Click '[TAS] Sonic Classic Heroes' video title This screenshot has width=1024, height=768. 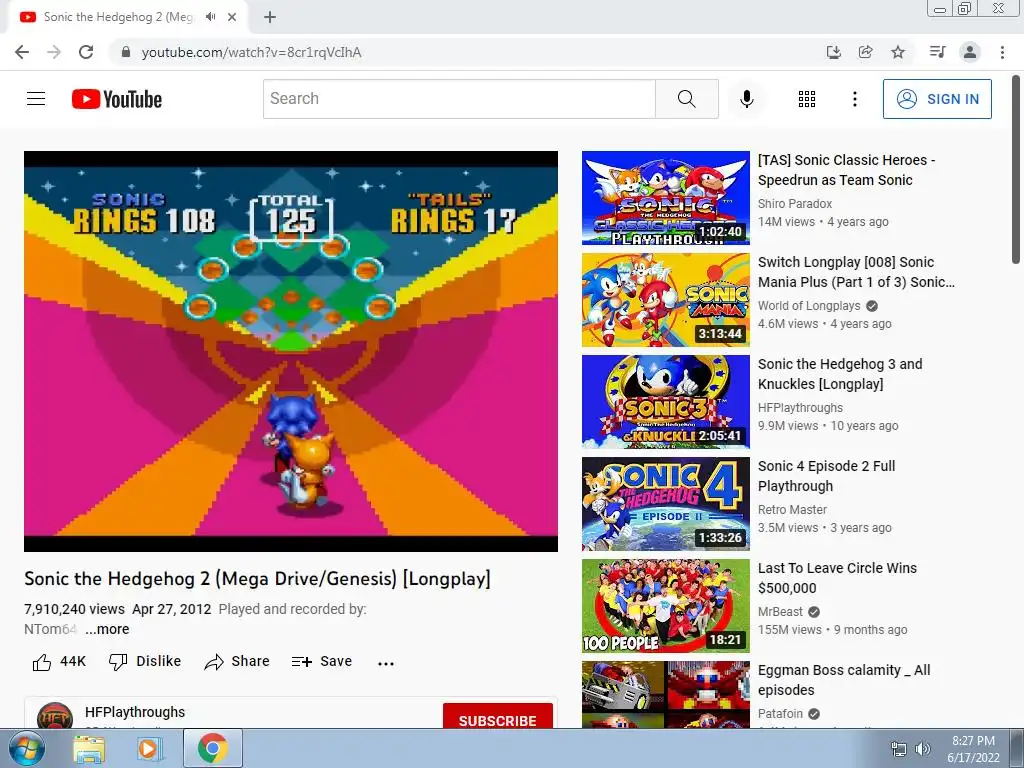point(846,170)
